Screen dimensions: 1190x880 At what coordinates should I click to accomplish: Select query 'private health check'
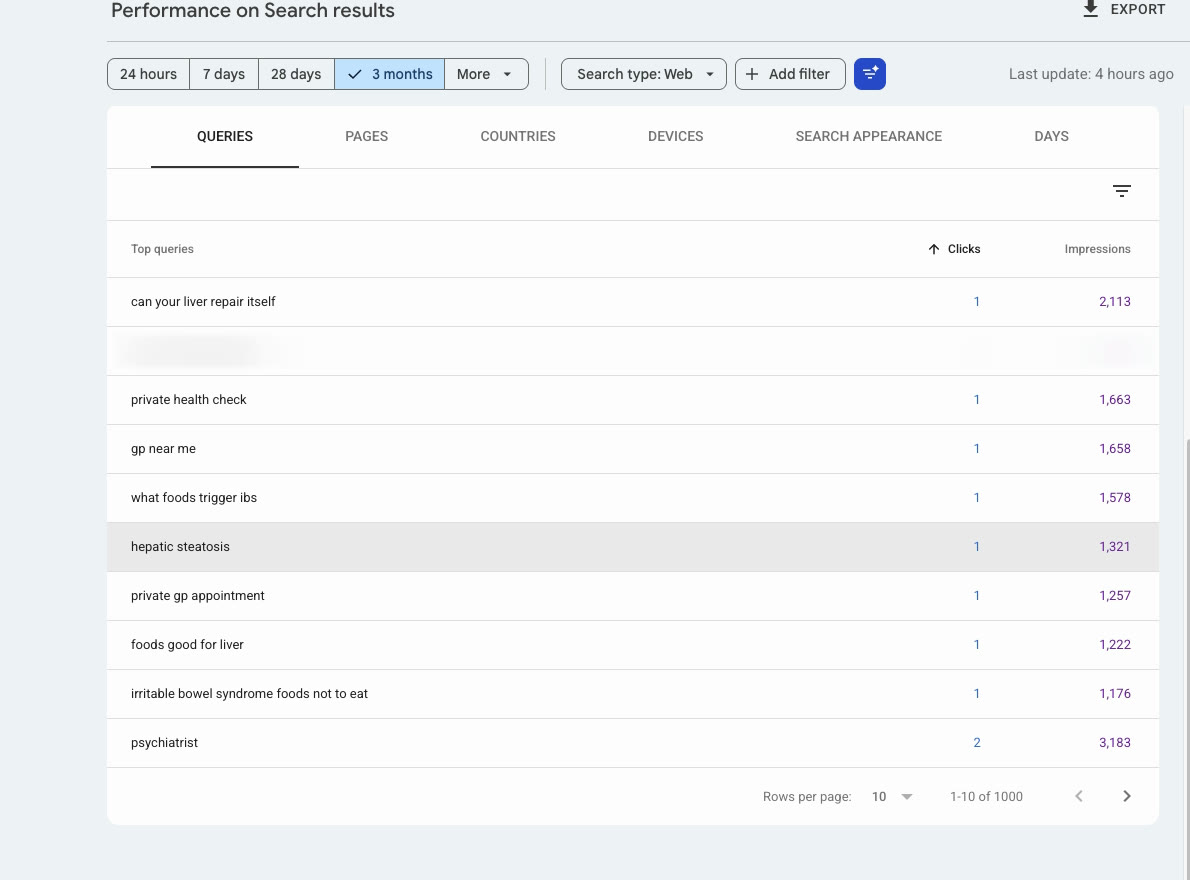(188, 400)
